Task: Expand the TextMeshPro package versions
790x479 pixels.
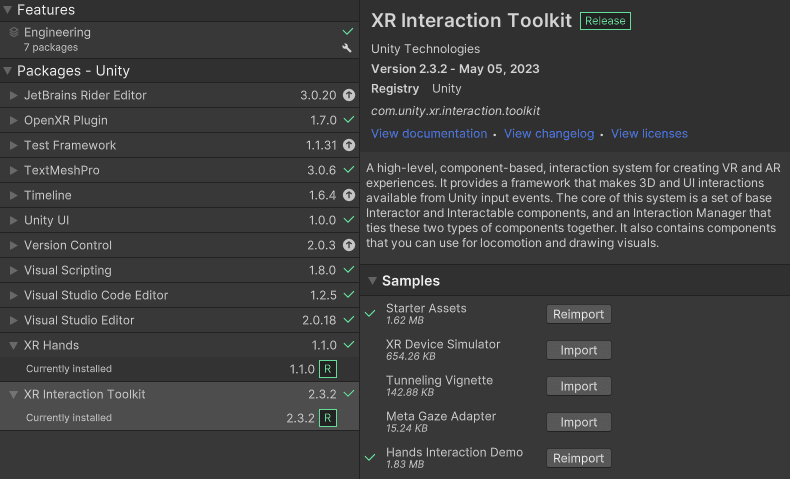Action: tap(13, 171)
